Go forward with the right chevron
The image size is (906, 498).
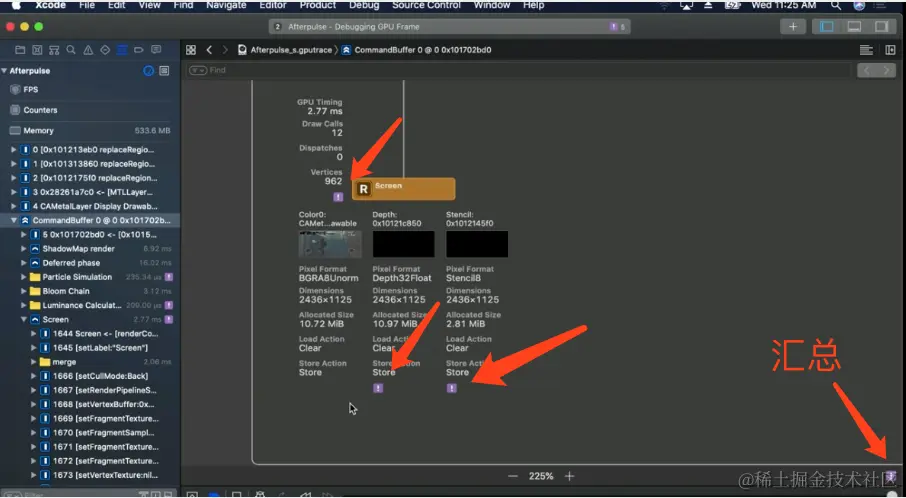point(225,50)
